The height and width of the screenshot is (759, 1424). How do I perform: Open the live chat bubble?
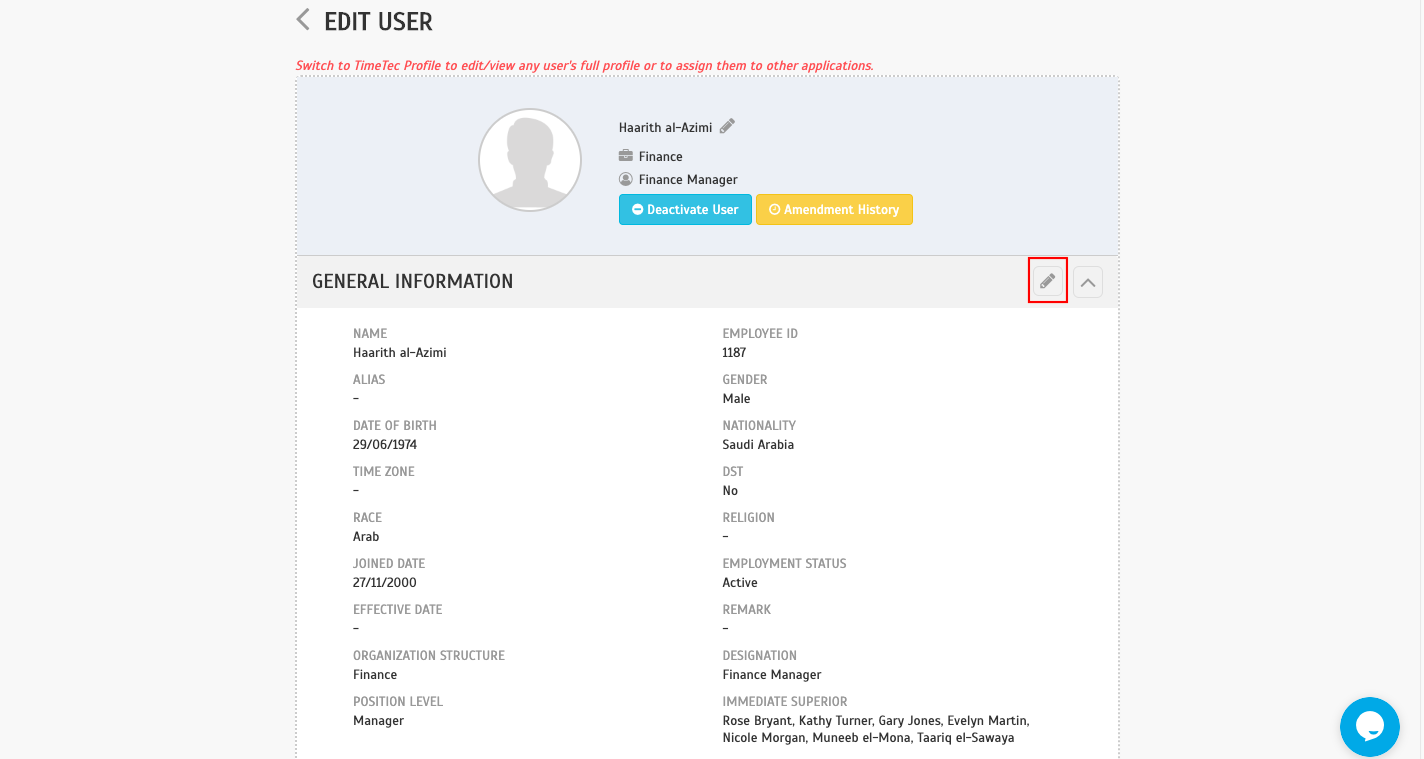click(x=1369, y=727)
